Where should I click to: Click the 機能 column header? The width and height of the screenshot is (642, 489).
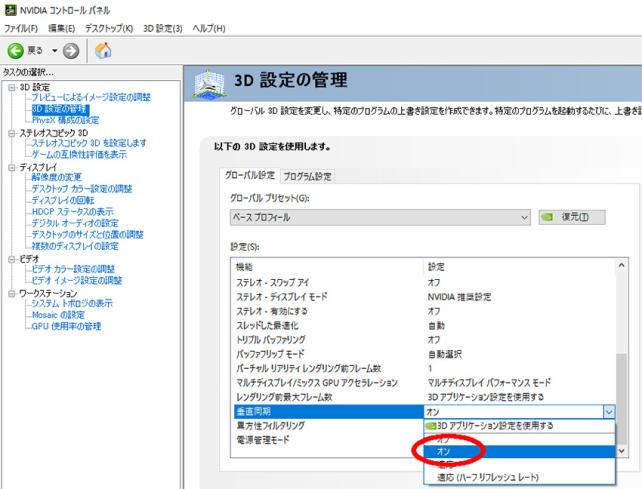(328, 267)
